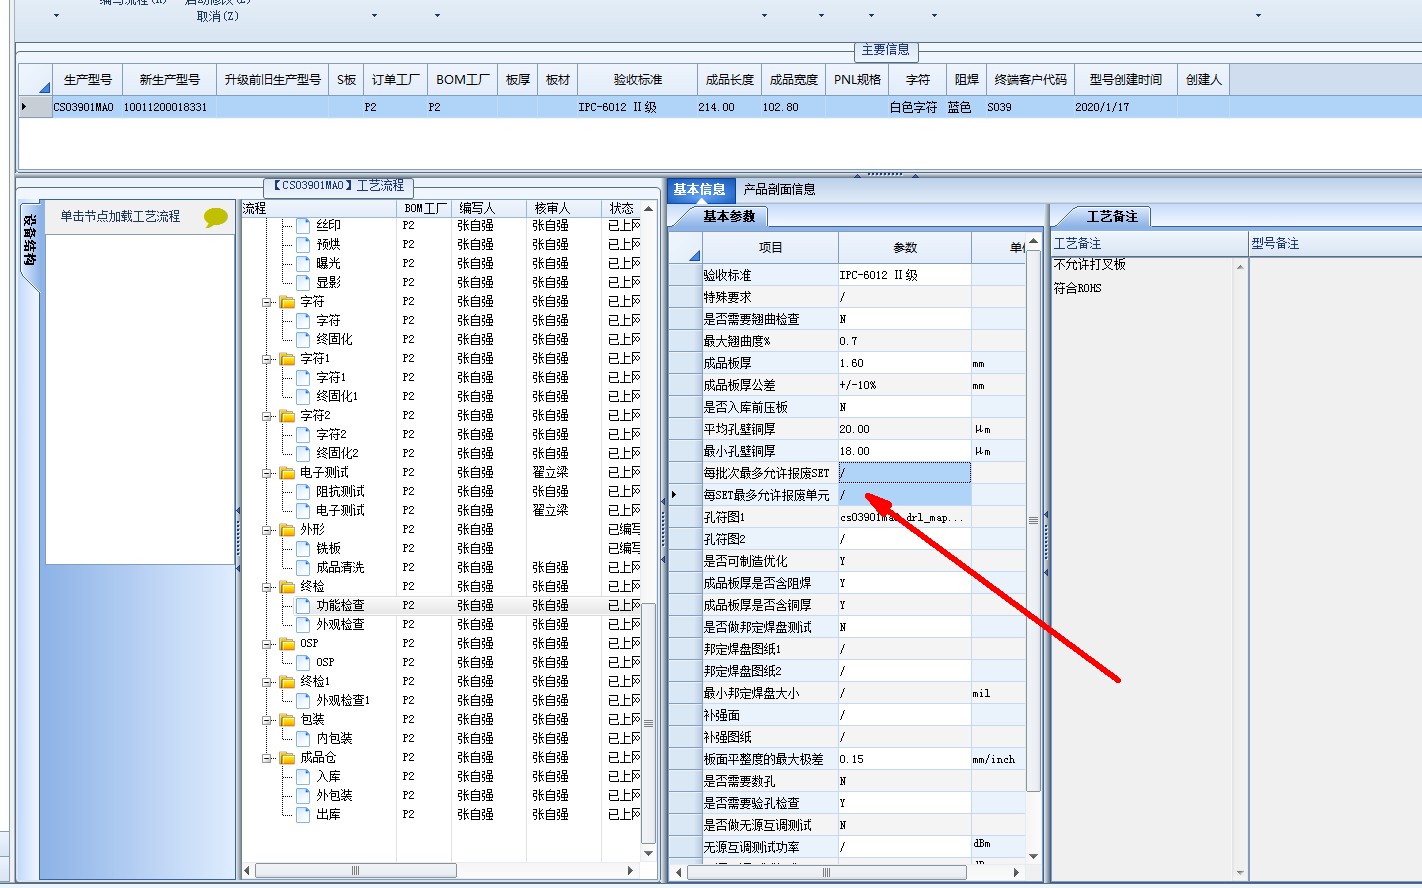1422x888 pixels.
Task: Click the 字符2 folder icon
Action: 287,416
